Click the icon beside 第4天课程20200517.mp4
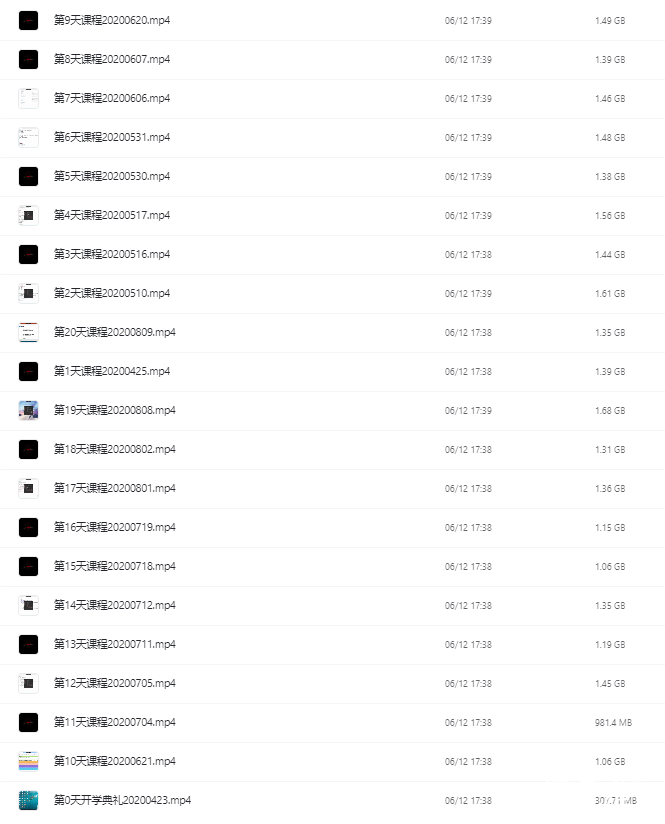 (28, 215)
